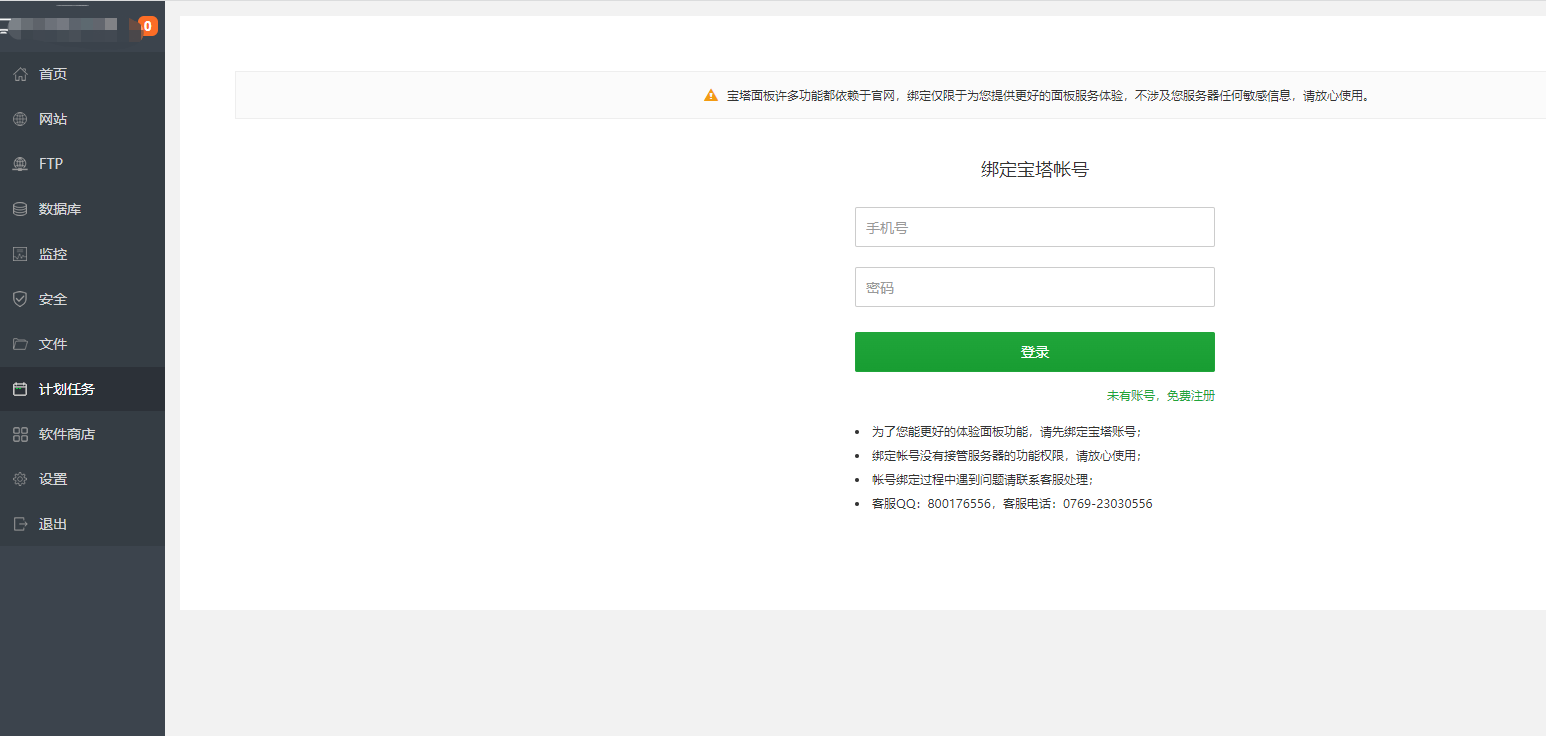Click the grid icon beside 软件商店

20,434
